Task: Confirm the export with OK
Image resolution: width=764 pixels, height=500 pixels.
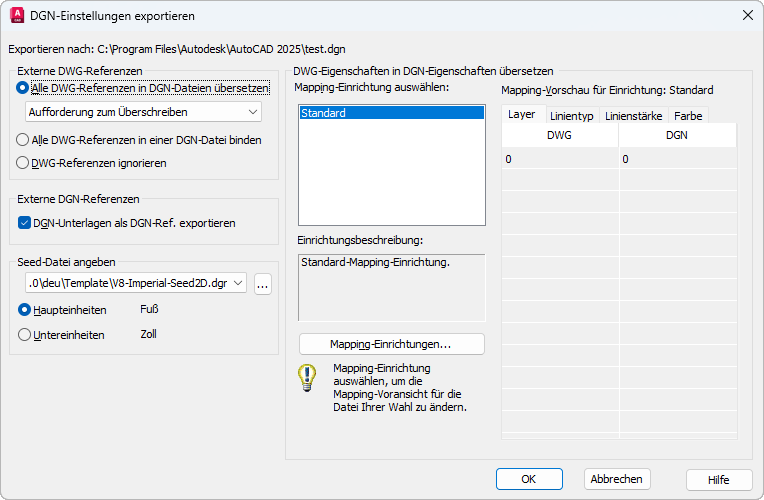Action: (528, 479)
